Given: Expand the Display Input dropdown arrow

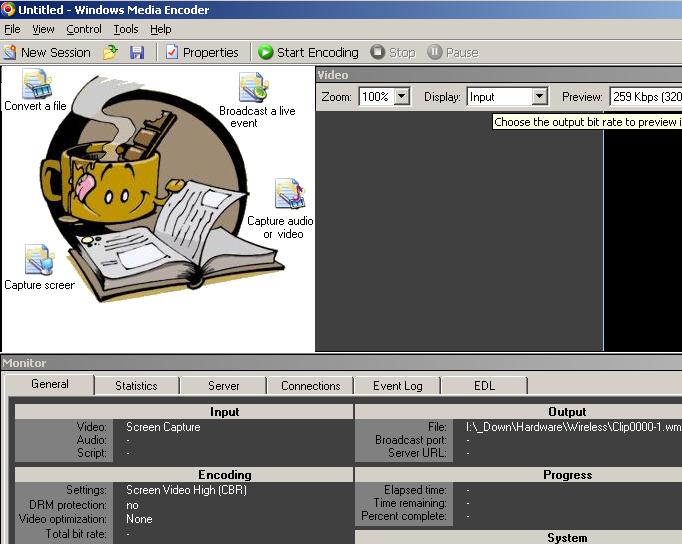Looking at the screenshot, I should click(539, 96).
